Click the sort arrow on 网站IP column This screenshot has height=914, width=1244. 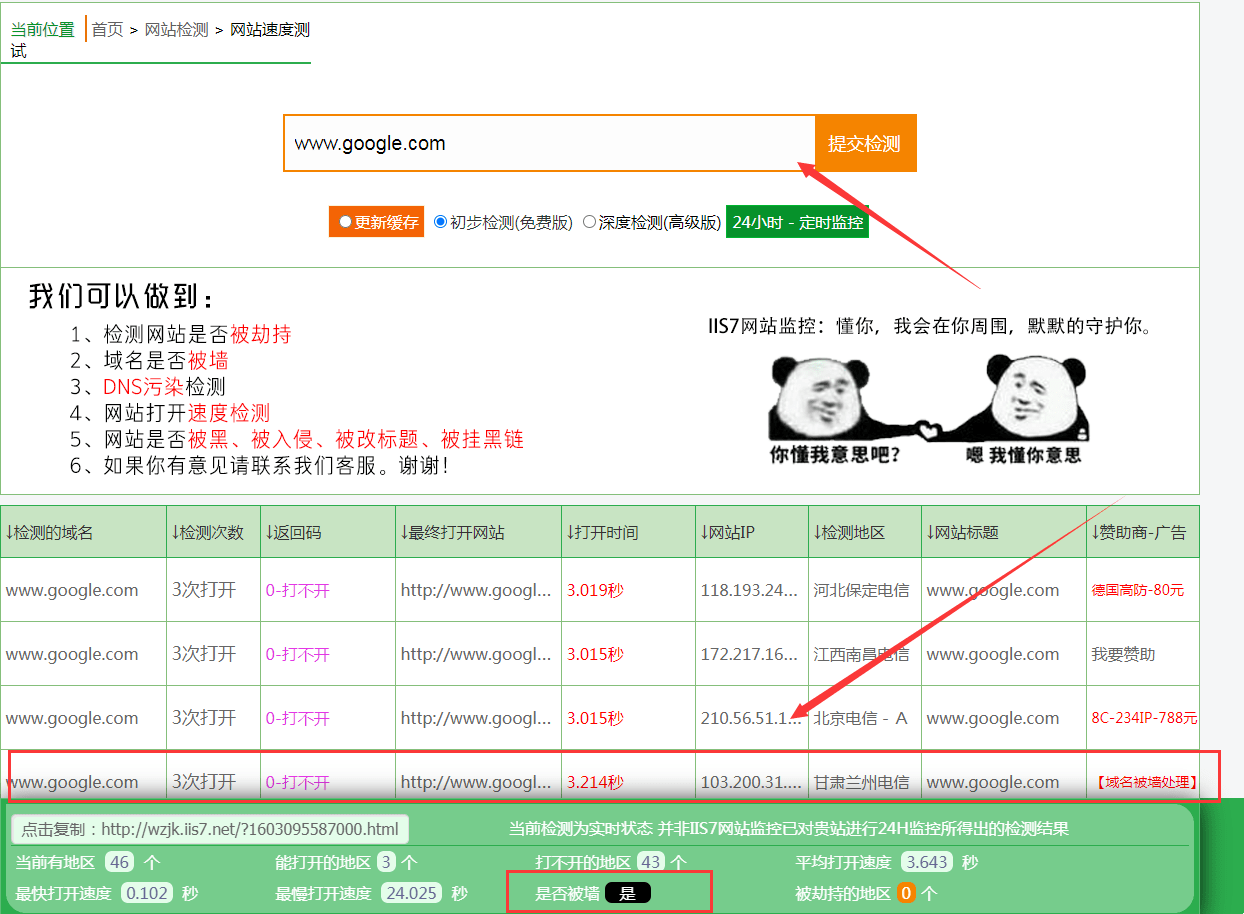coord(703,532)
